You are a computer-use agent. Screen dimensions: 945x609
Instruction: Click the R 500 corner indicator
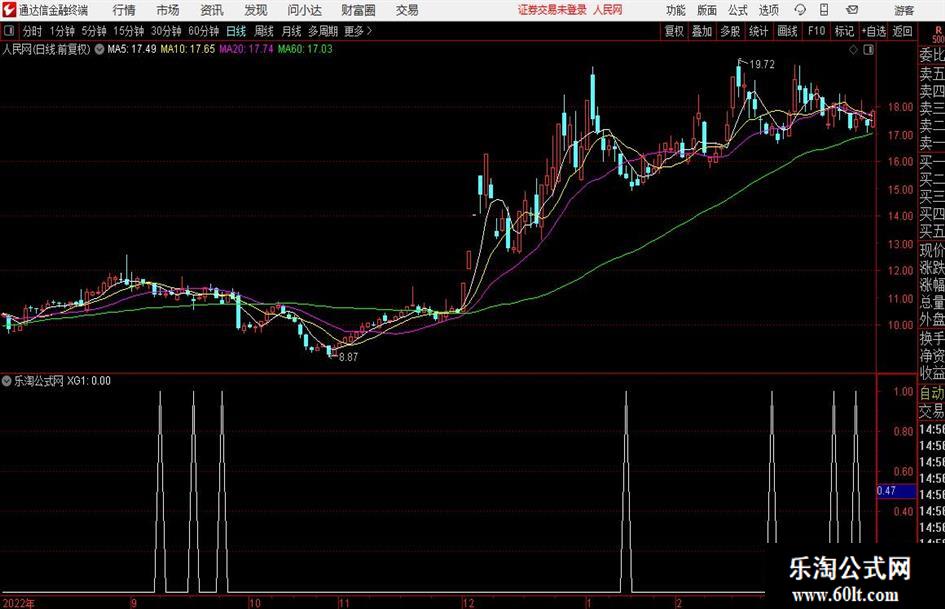click(x=938, y=35)
